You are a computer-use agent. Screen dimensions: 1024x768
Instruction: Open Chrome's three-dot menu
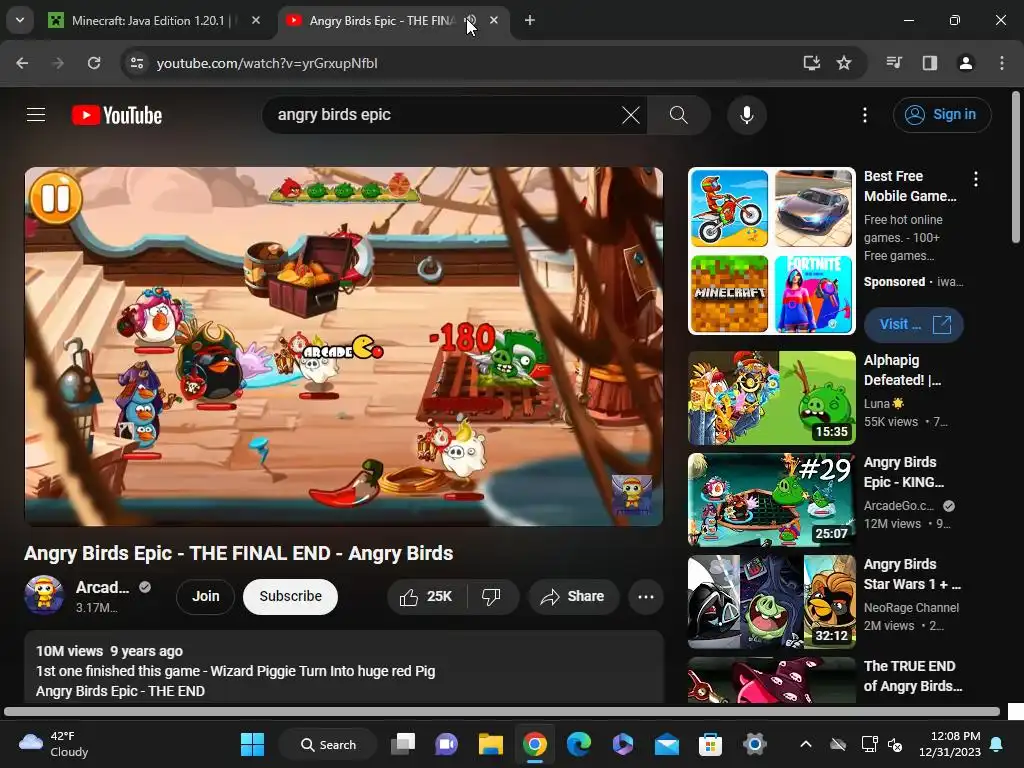click(x=1002, y=63)
